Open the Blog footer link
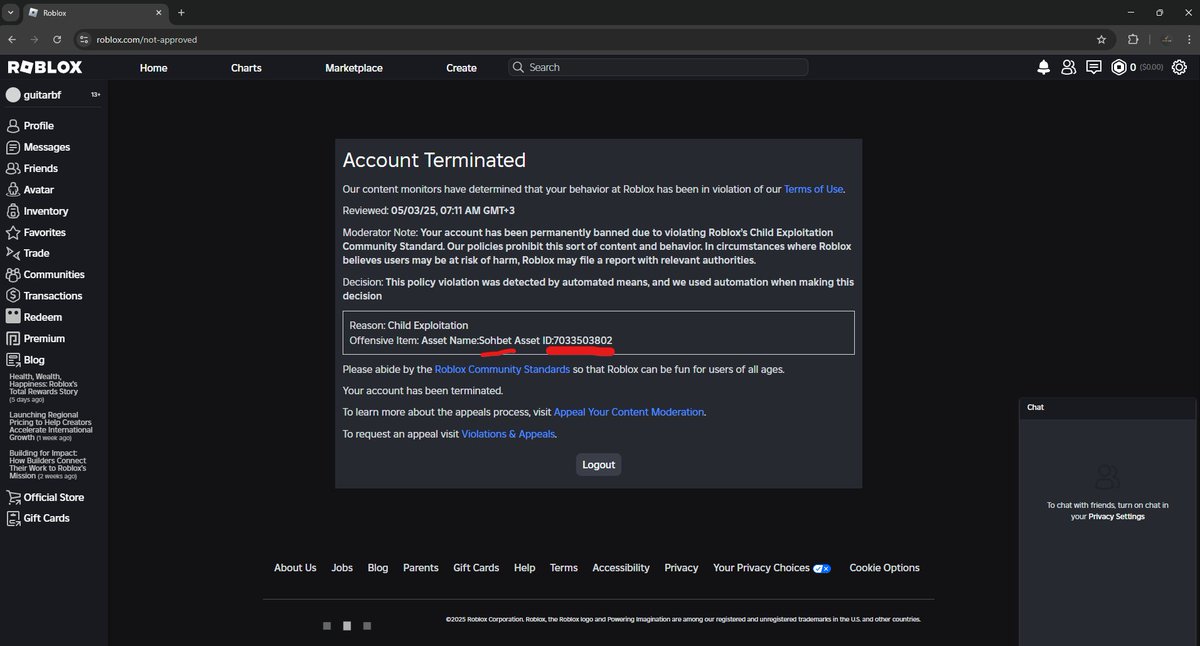 click(378, 568)
